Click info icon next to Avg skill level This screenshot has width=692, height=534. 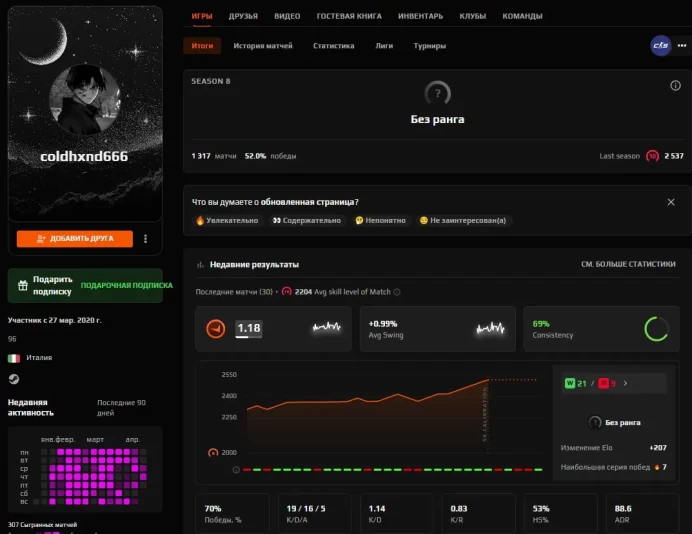[x=397, y=292]
